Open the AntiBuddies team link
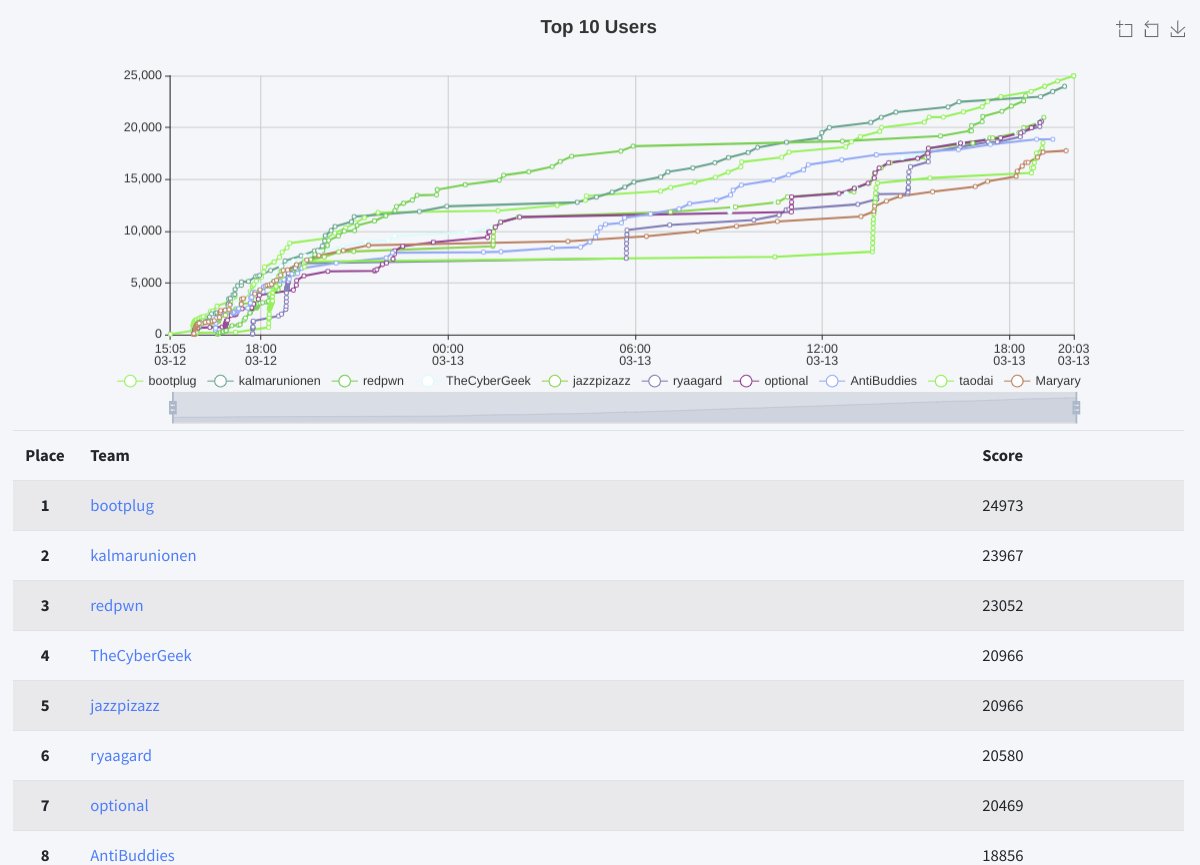 tap(133, 856)
